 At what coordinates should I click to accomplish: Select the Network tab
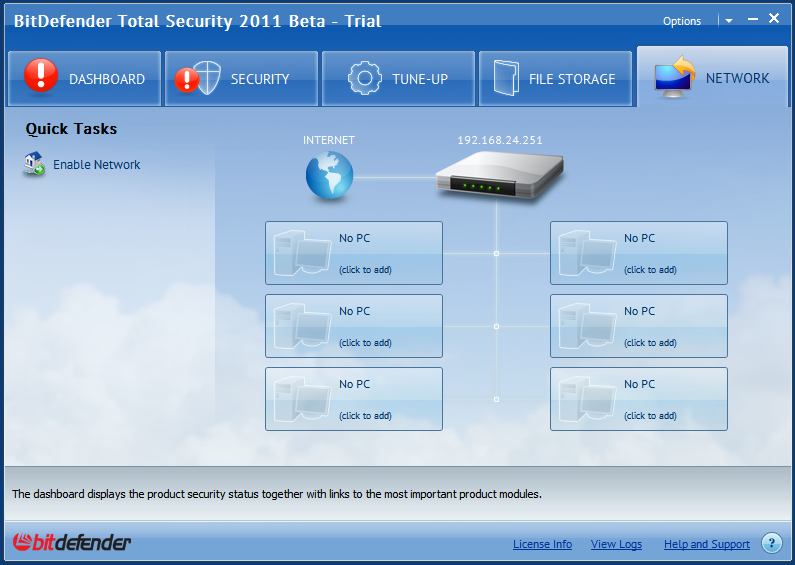712,77
